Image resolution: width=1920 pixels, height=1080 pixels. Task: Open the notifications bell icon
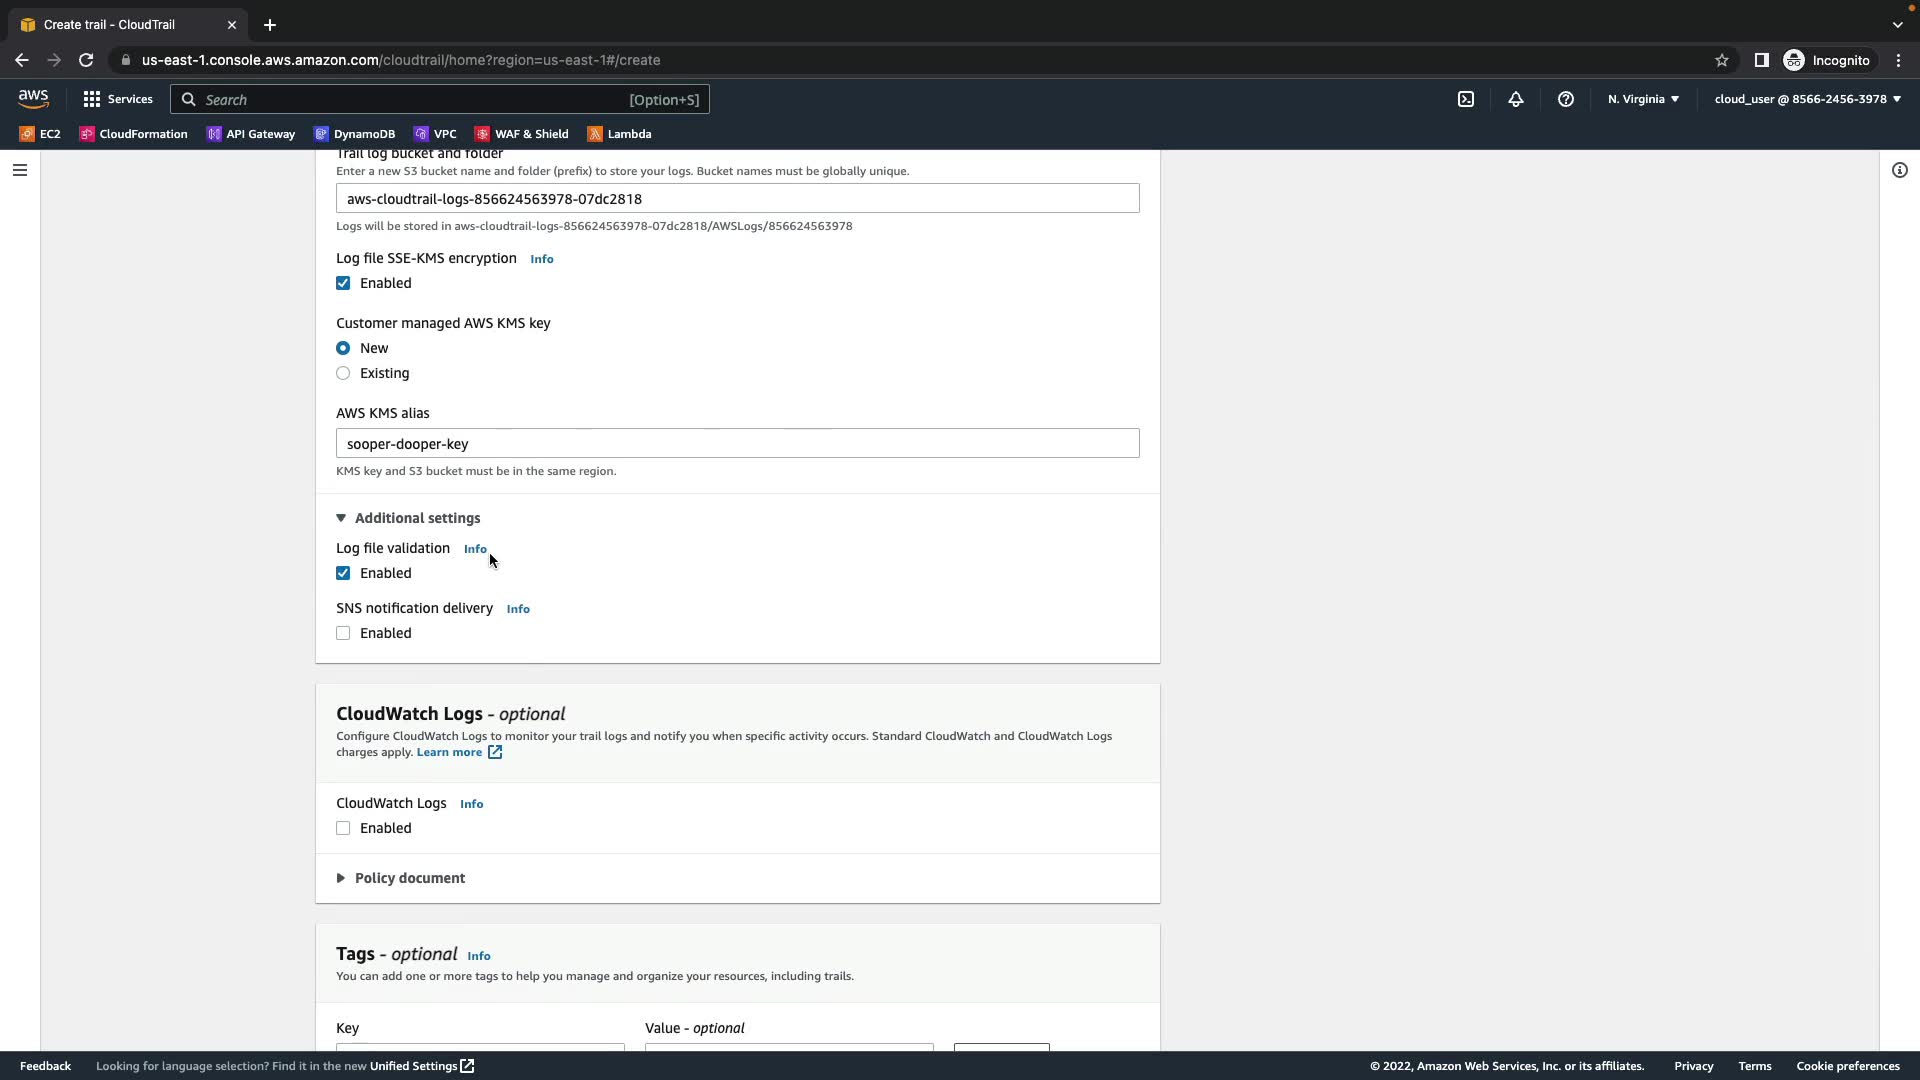[1516, 99]
